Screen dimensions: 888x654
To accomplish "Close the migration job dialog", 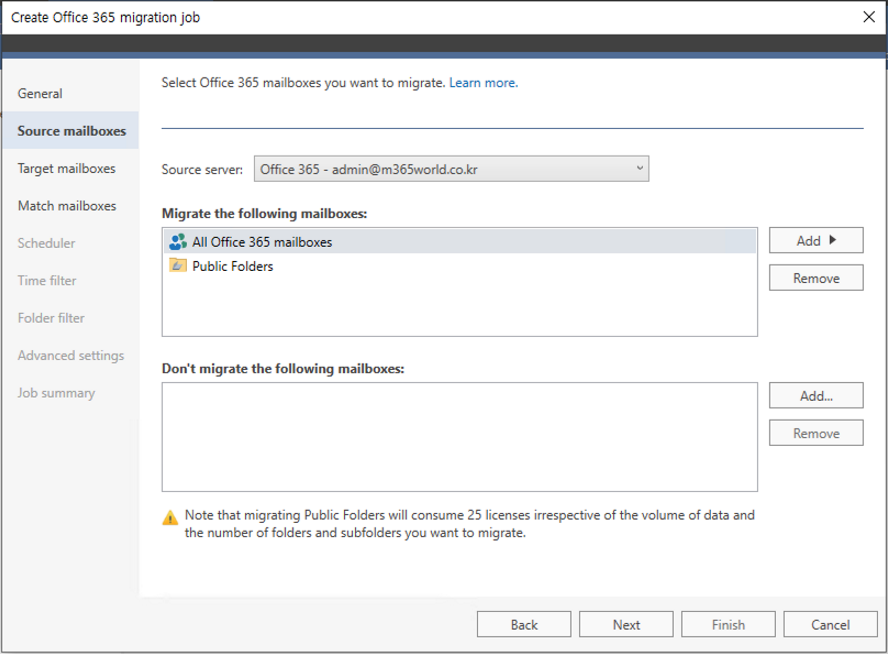I will [869, 17].
